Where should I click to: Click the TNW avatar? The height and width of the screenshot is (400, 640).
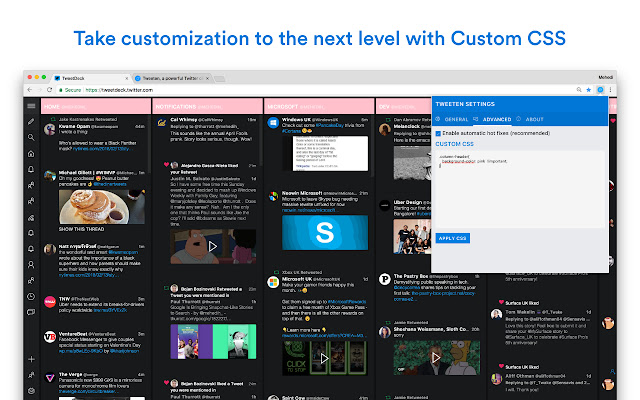(50, 302)
